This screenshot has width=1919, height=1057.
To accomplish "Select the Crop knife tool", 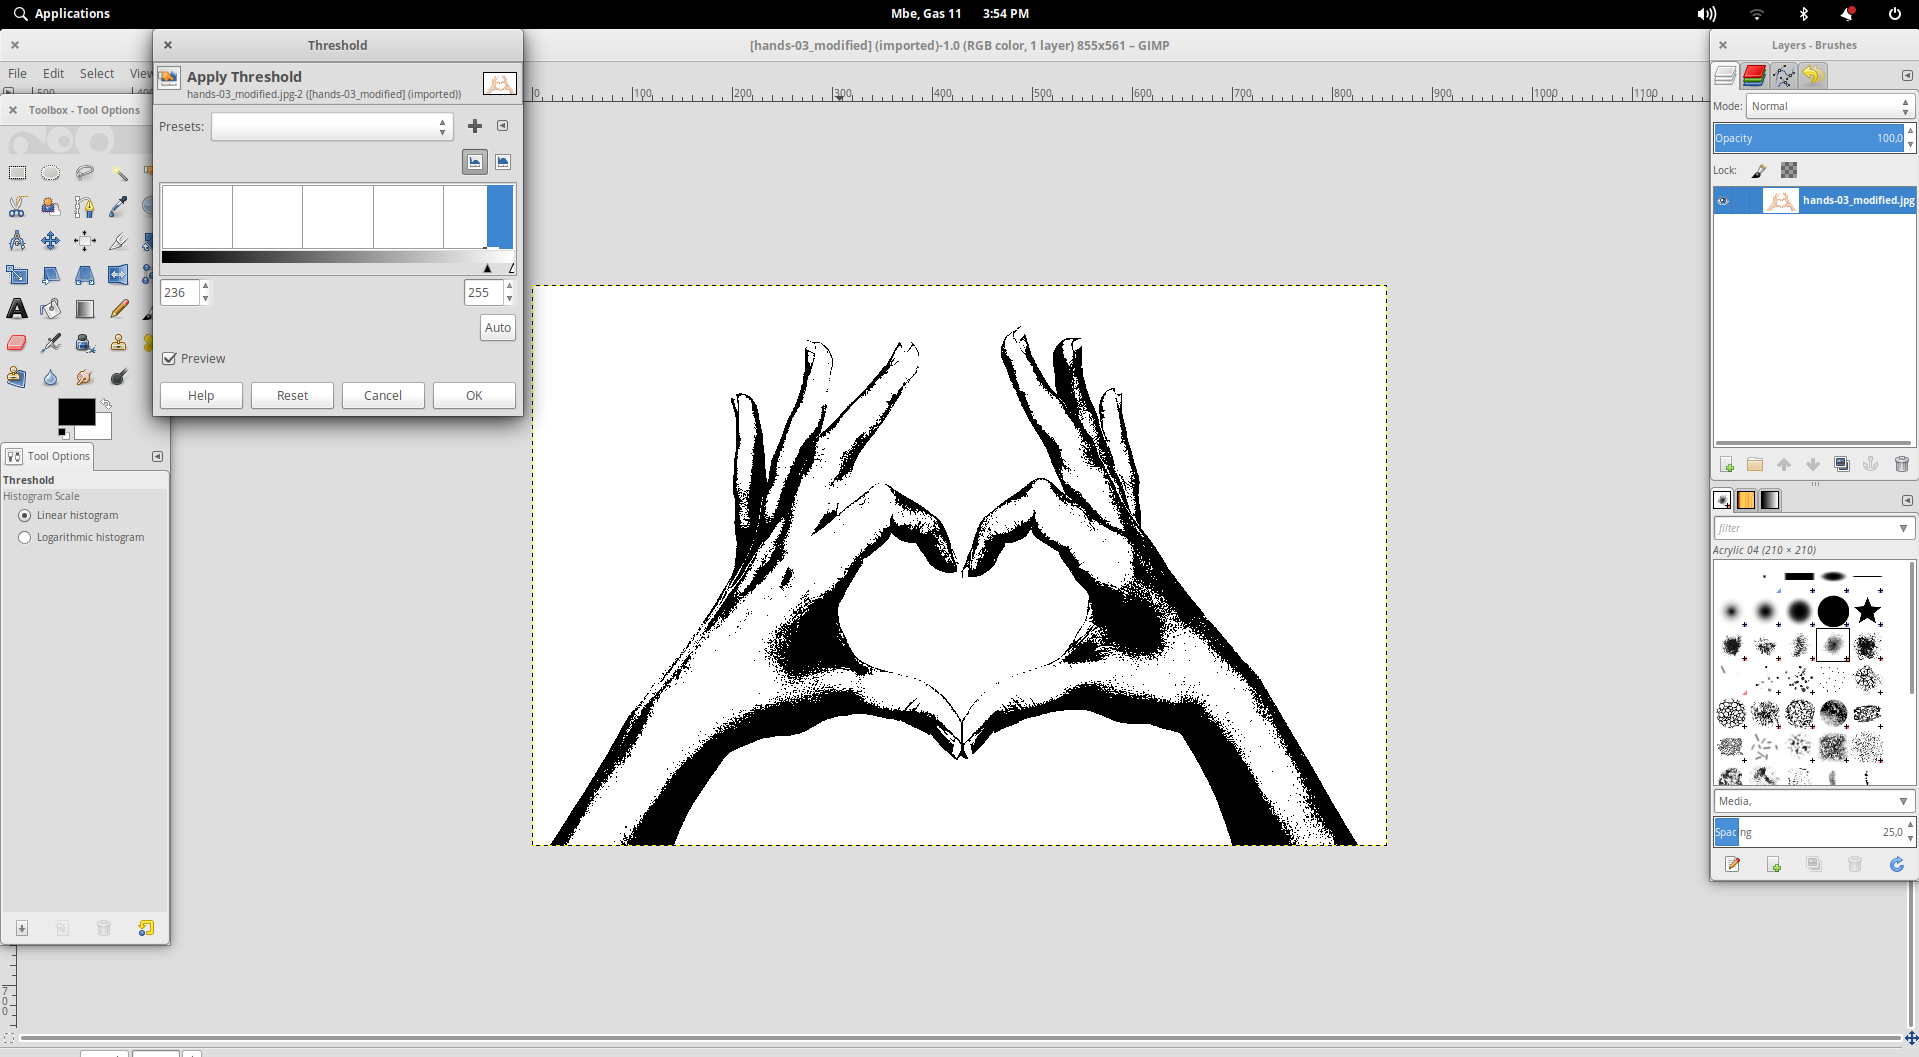I will pyautogui.click(x=119, y=241).
